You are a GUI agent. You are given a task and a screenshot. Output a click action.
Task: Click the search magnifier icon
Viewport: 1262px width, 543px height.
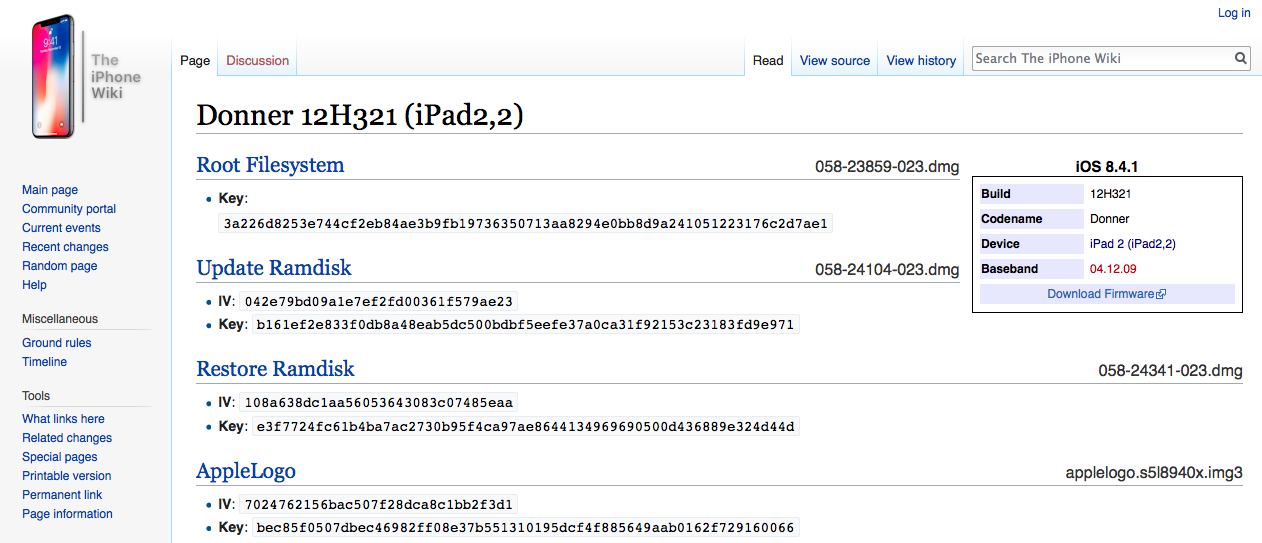pos(1241,58)
